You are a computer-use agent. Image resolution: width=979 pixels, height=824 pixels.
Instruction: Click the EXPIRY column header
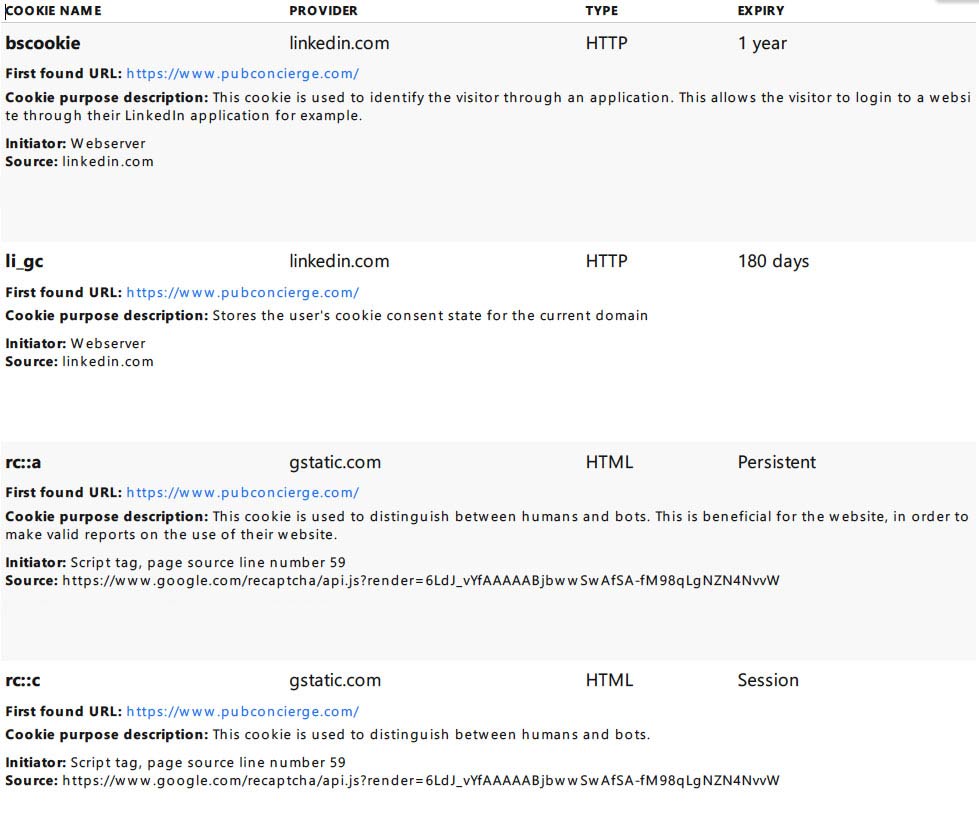click(761, 11)
